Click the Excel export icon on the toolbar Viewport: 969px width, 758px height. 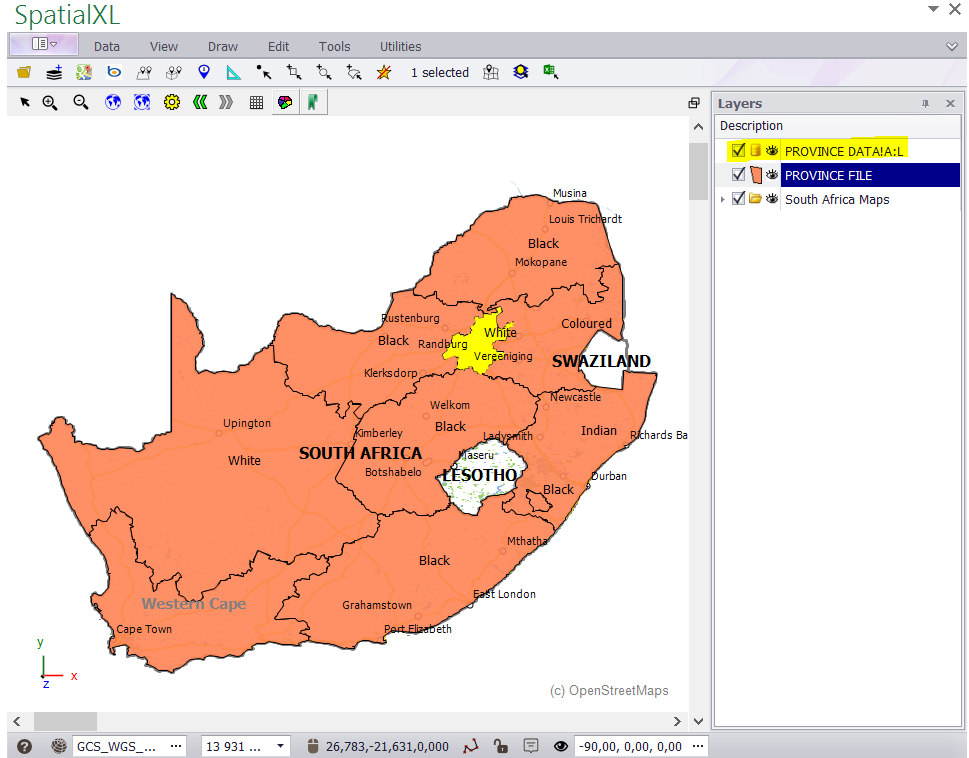coord(551,72)
